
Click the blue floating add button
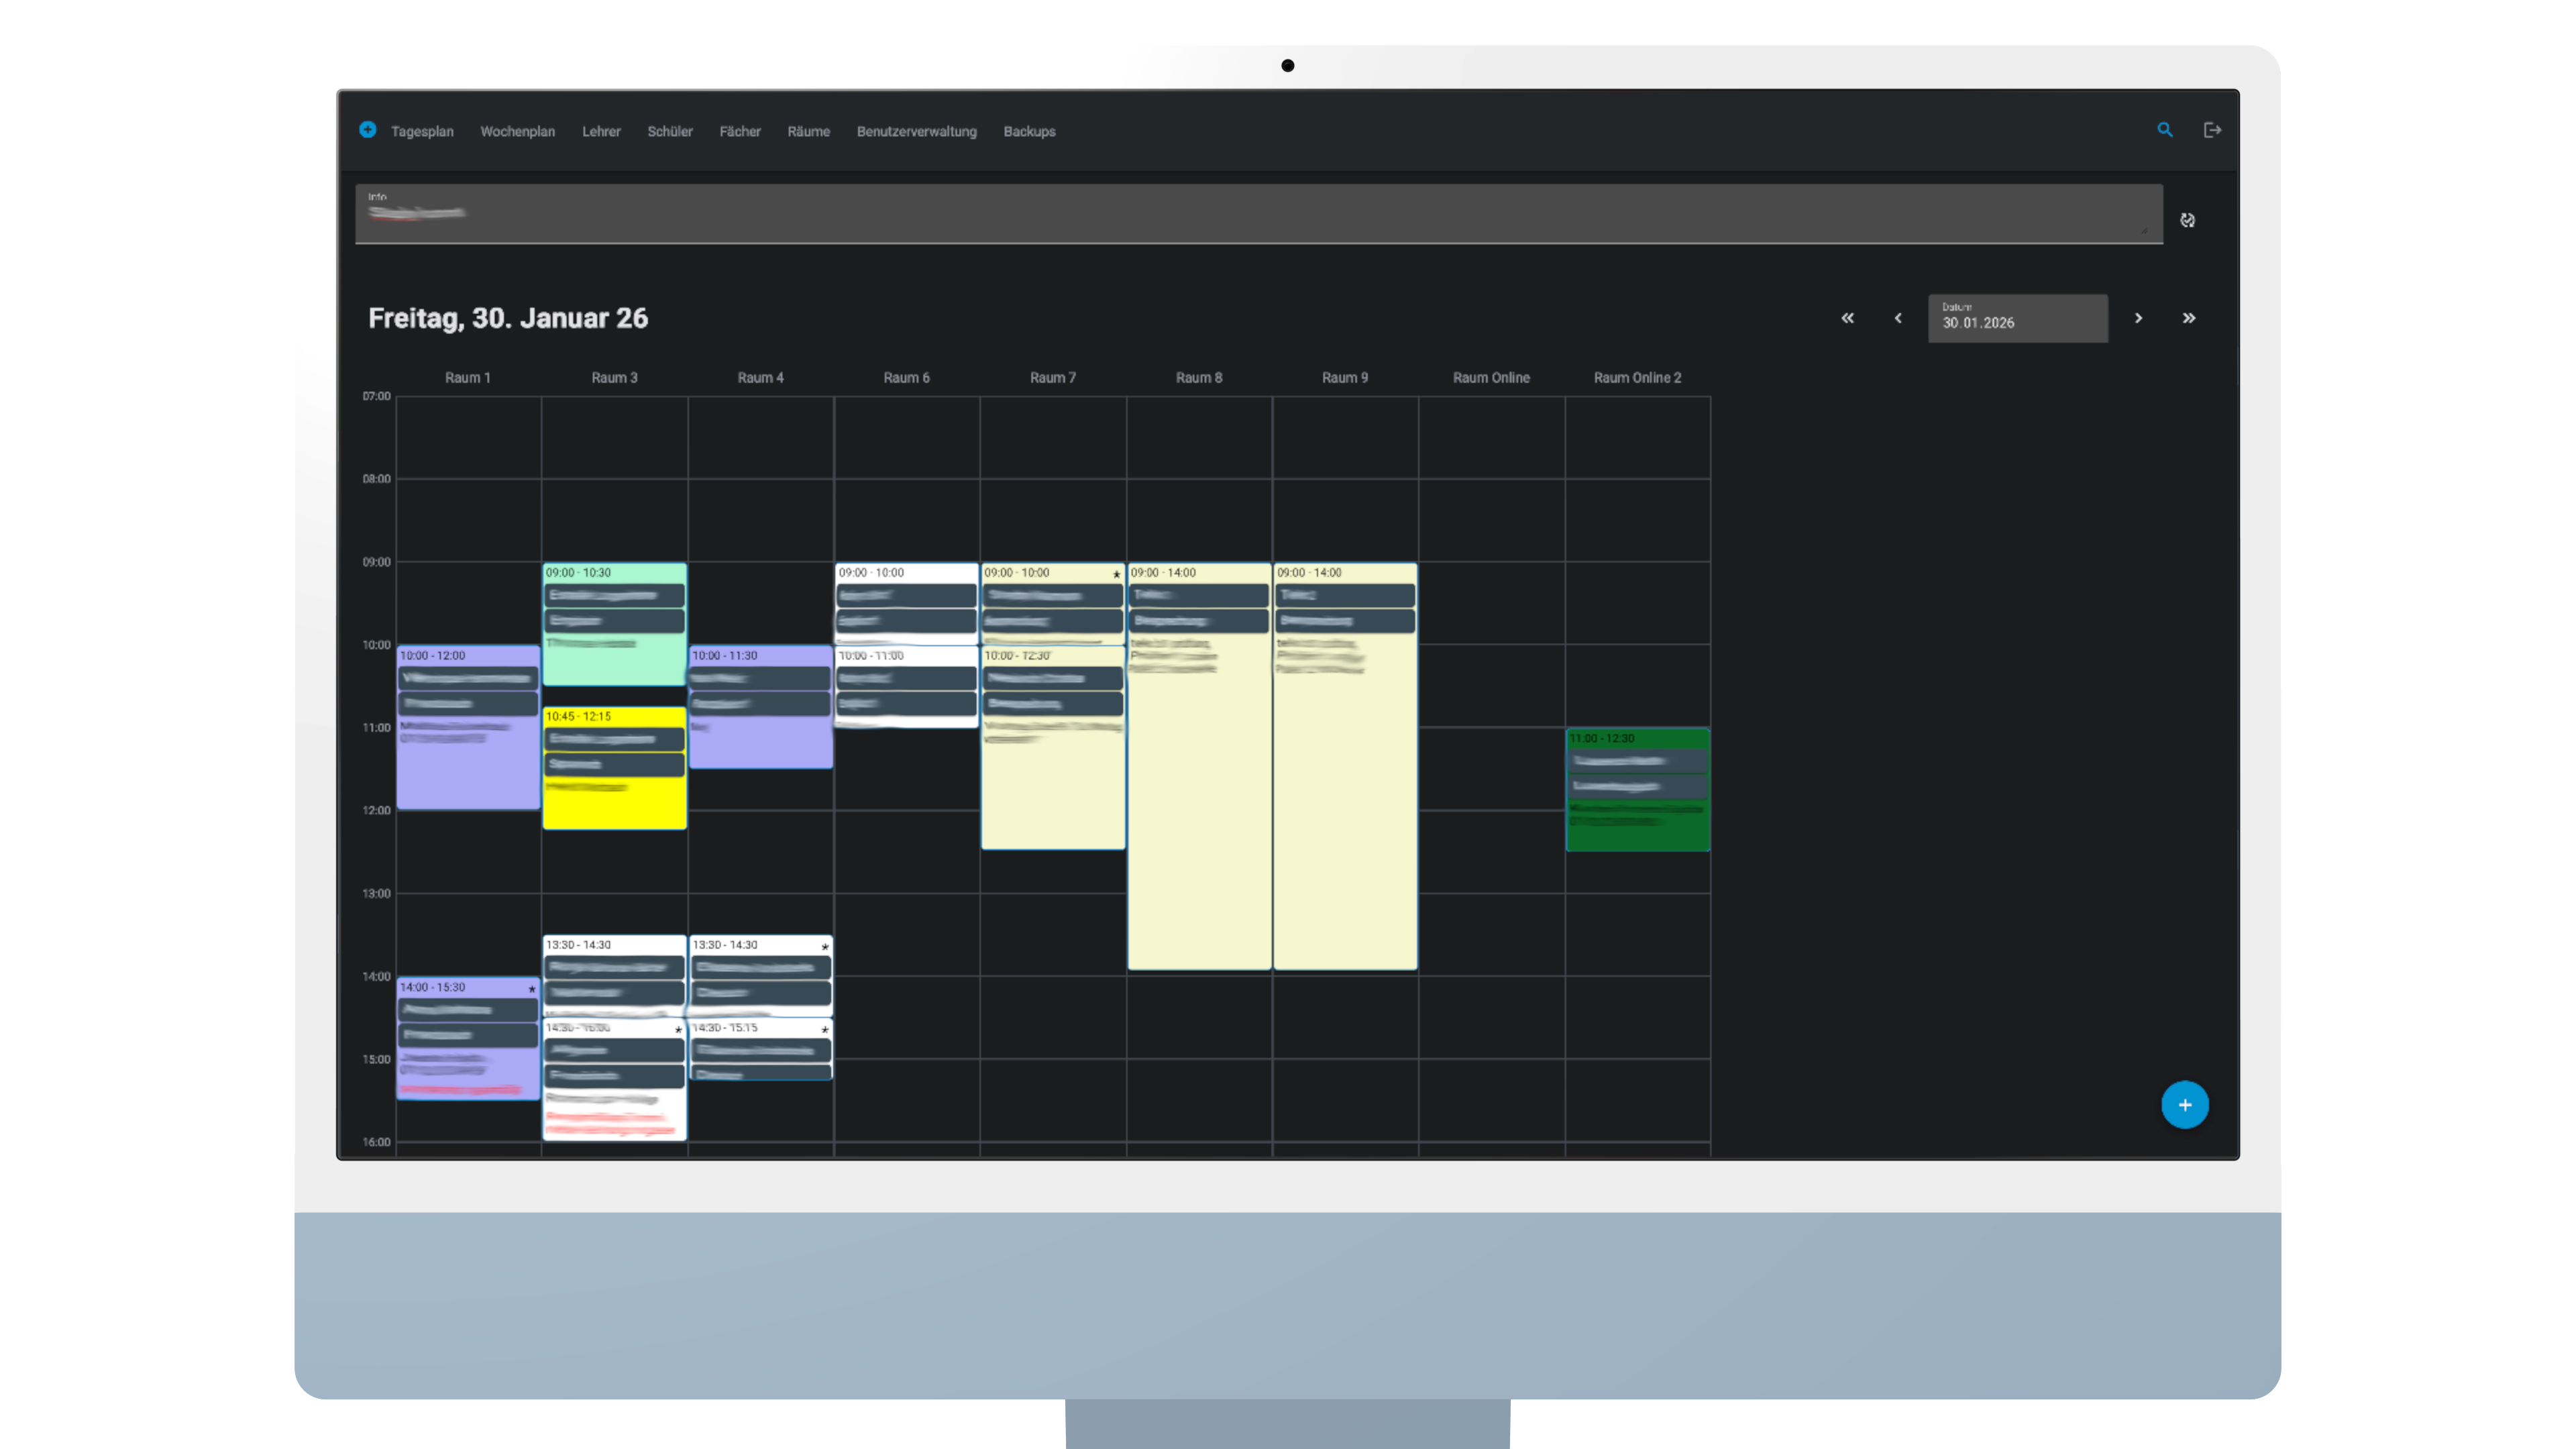[x=2184, y=1105]
